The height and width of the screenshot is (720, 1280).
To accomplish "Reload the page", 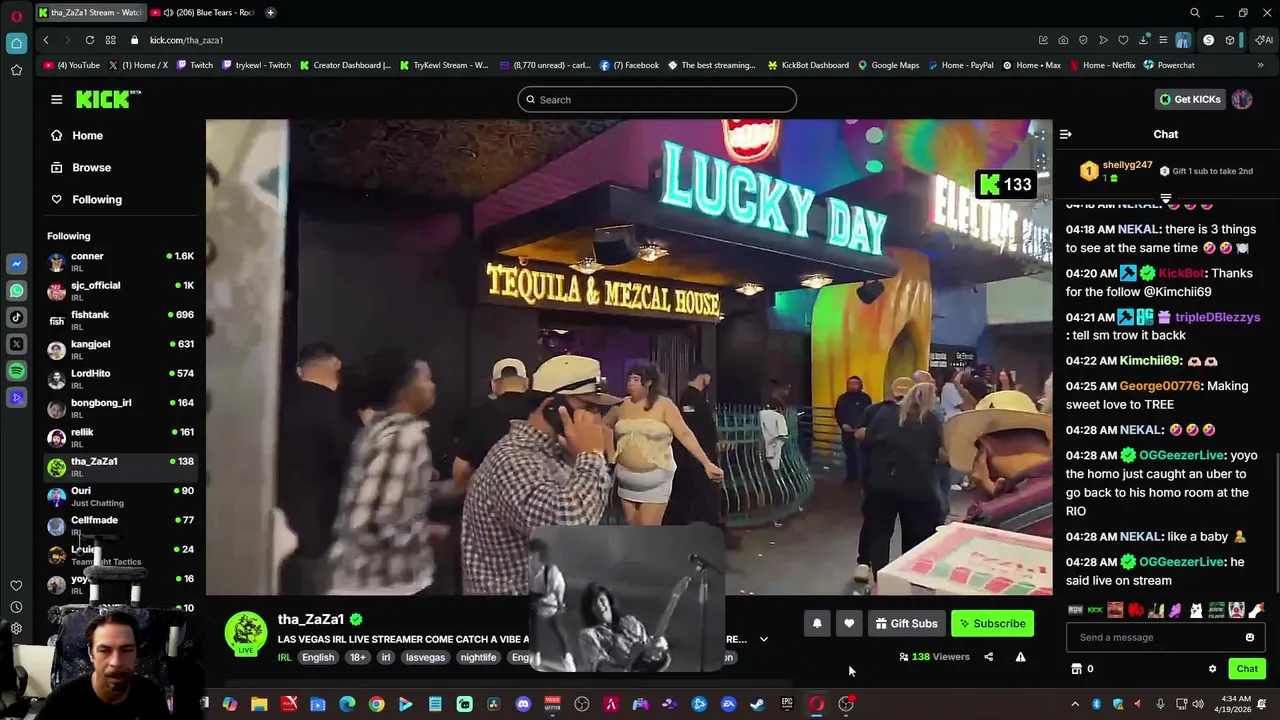I will [89, 40].
